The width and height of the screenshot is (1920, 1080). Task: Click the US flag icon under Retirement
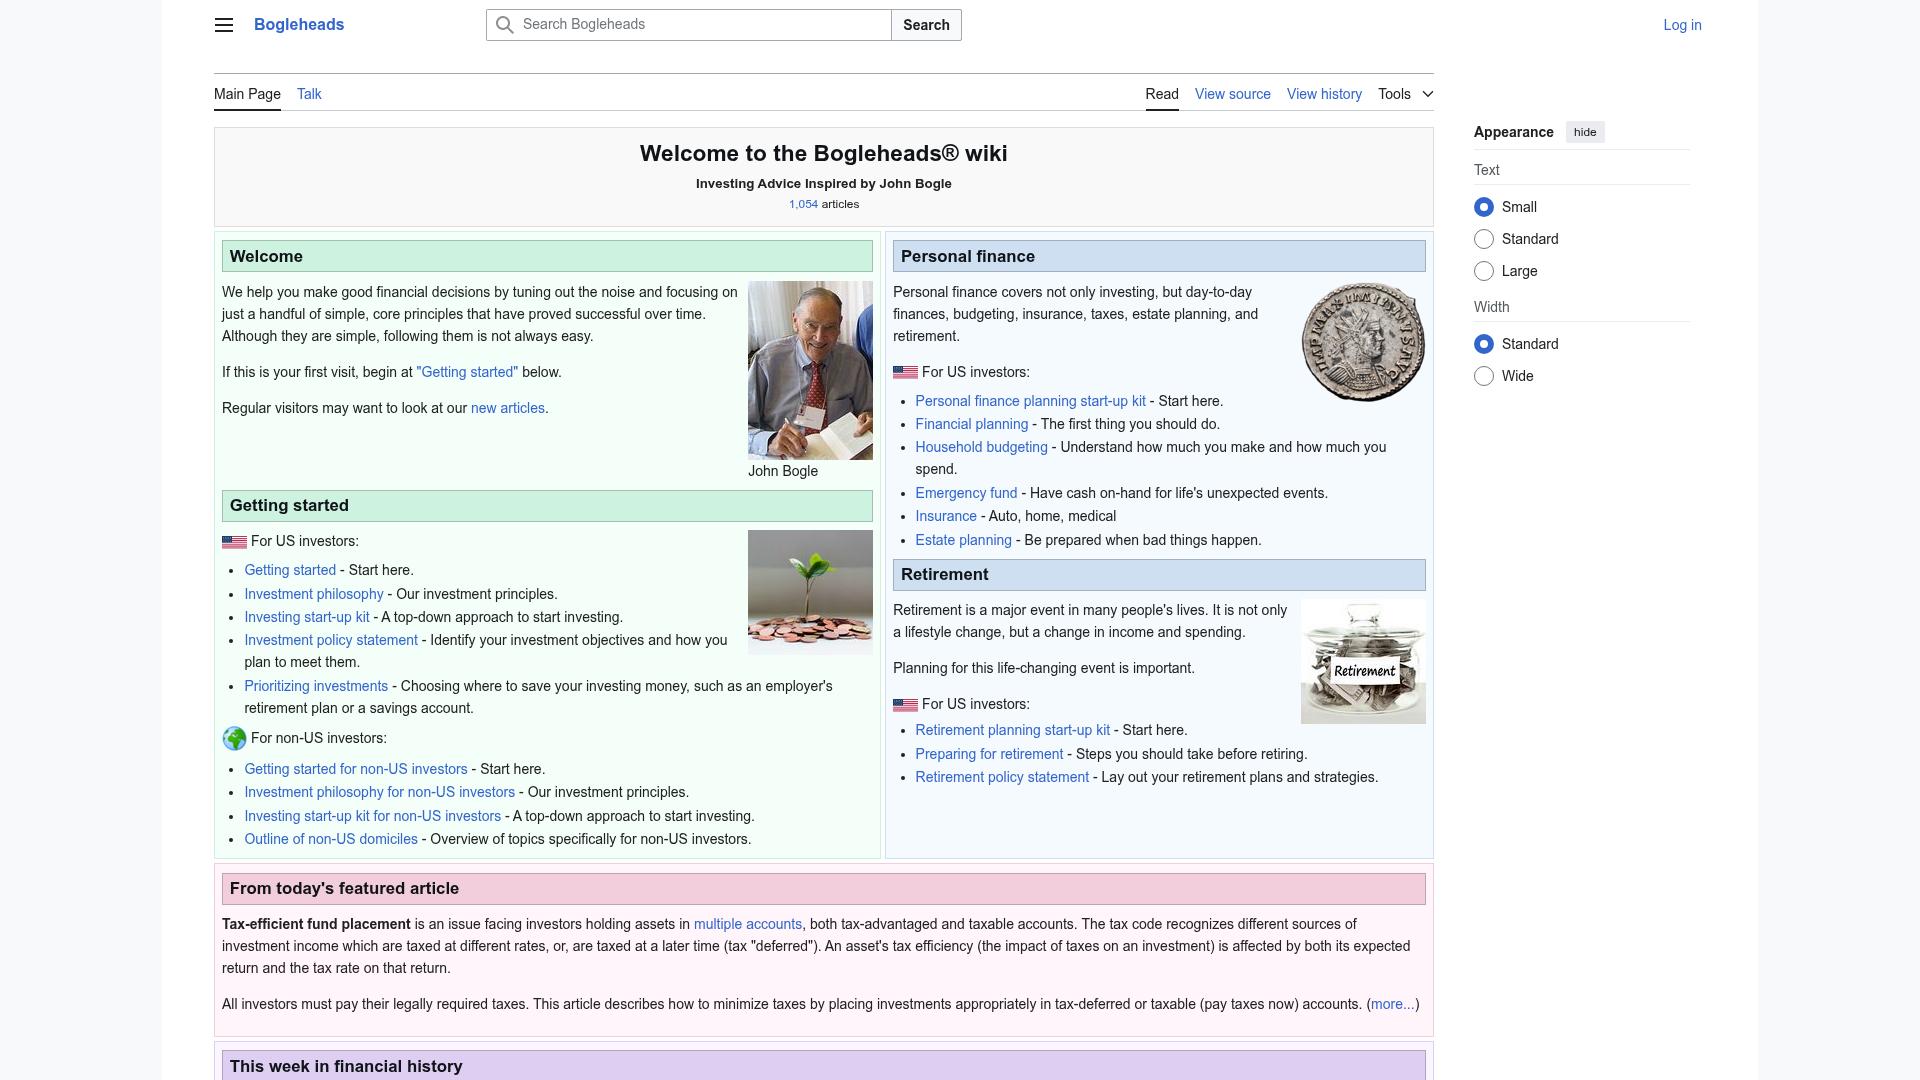tap(905, 705)
